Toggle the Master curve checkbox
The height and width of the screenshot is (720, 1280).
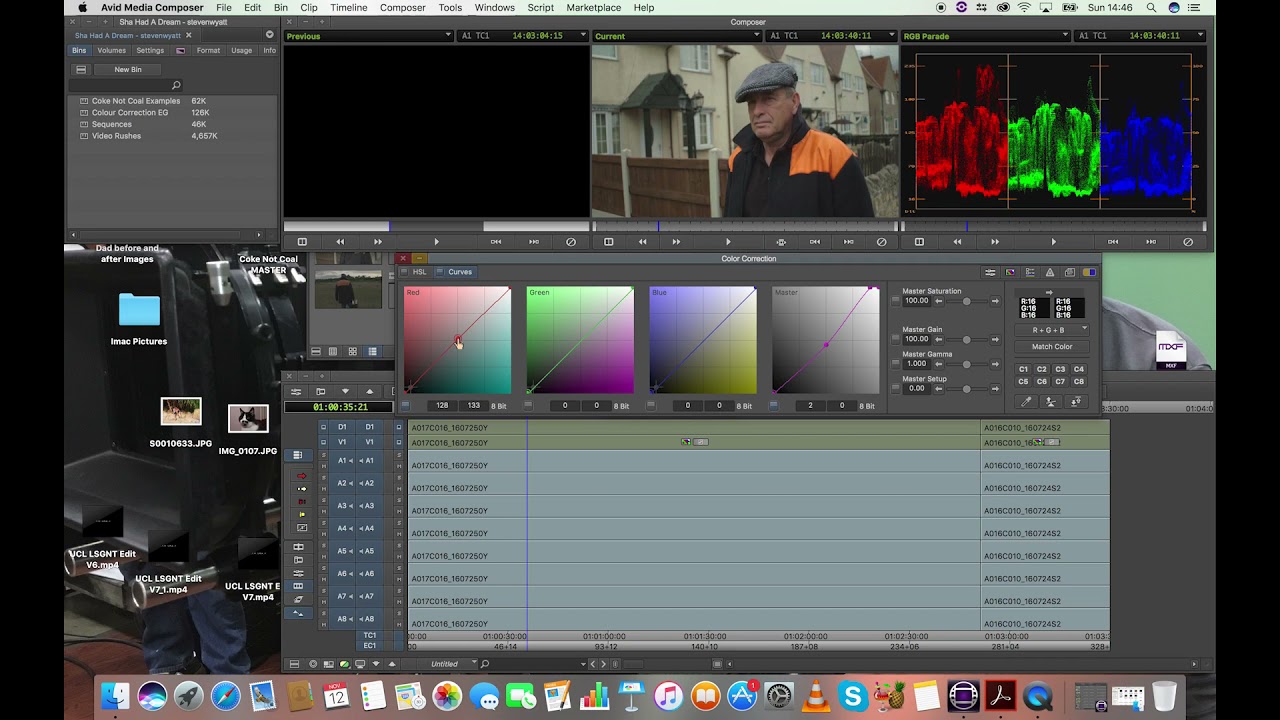pos(774,405)
